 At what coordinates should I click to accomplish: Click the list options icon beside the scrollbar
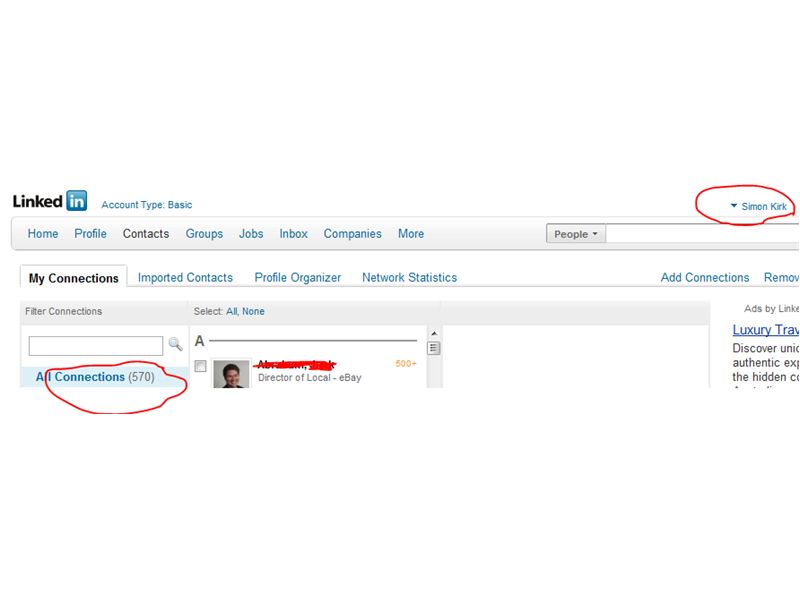click(433, 347)
